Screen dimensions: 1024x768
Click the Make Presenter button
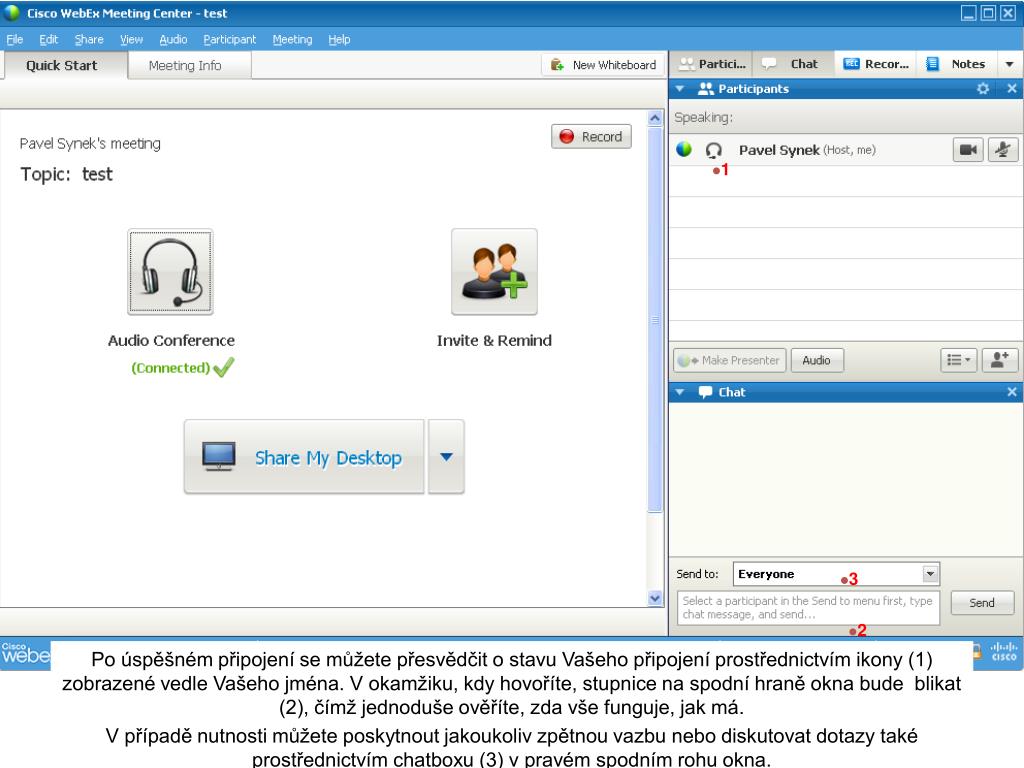tap(729, 360)
